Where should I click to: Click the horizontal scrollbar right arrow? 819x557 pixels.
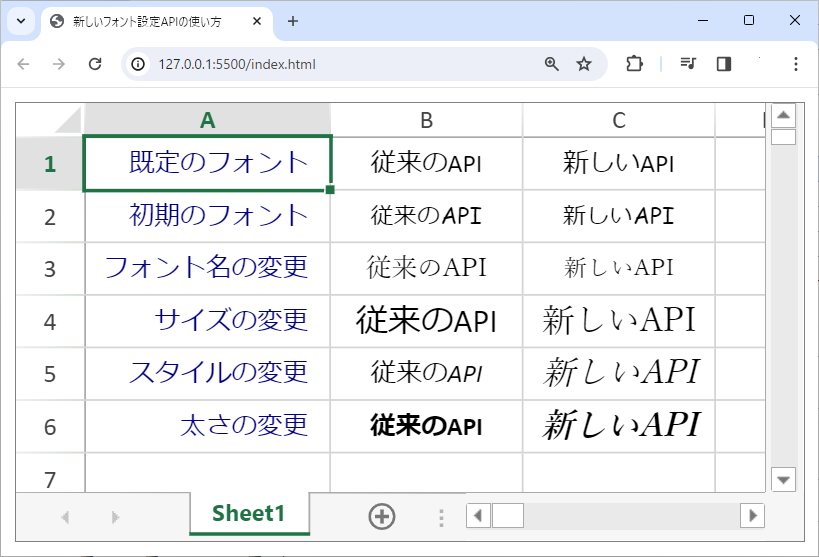[753, 516]
